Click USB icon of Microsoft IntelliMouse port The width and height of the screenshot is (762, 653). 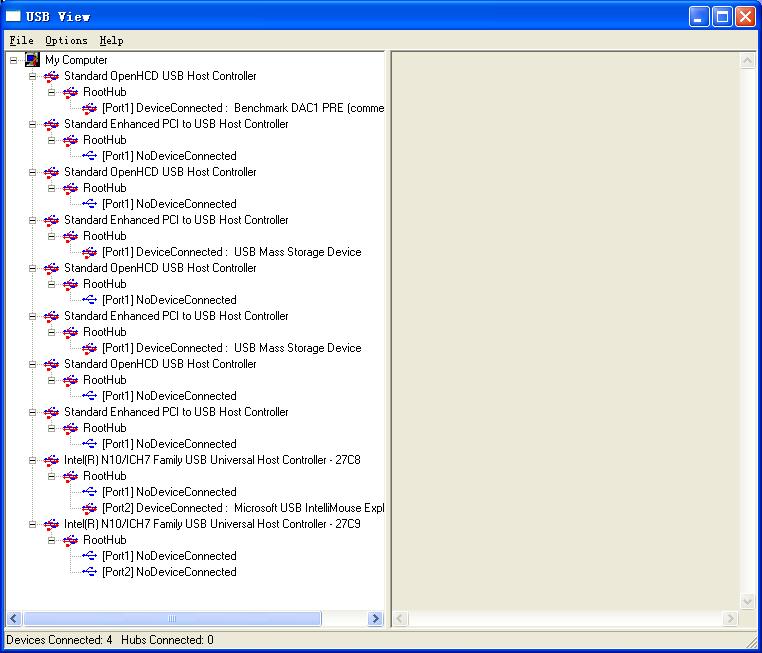pos(89,508)
